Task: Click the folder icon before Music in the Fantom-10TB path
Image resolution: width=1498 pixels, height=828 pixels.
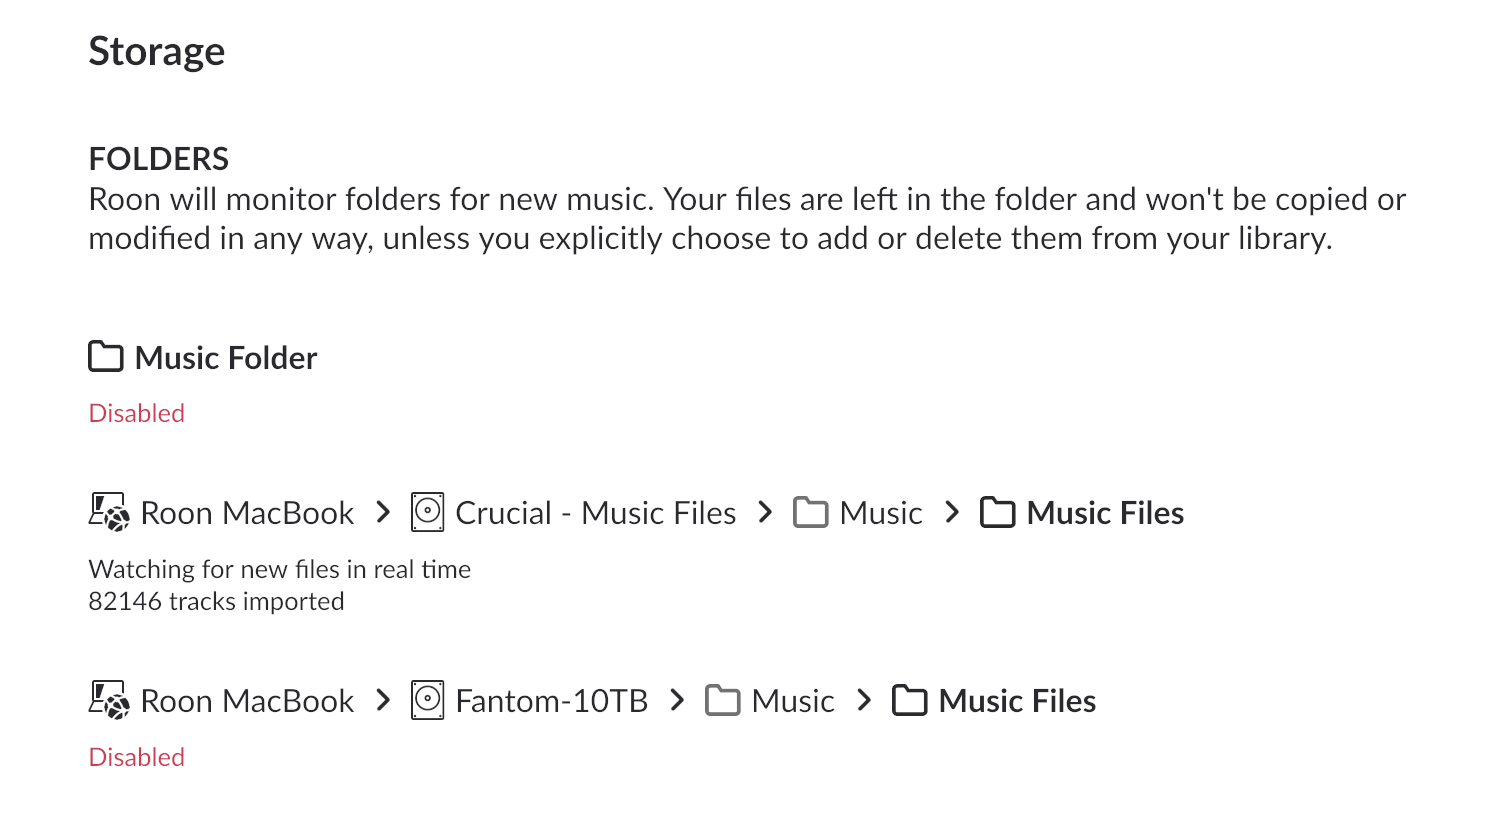Action: point(723,700)
